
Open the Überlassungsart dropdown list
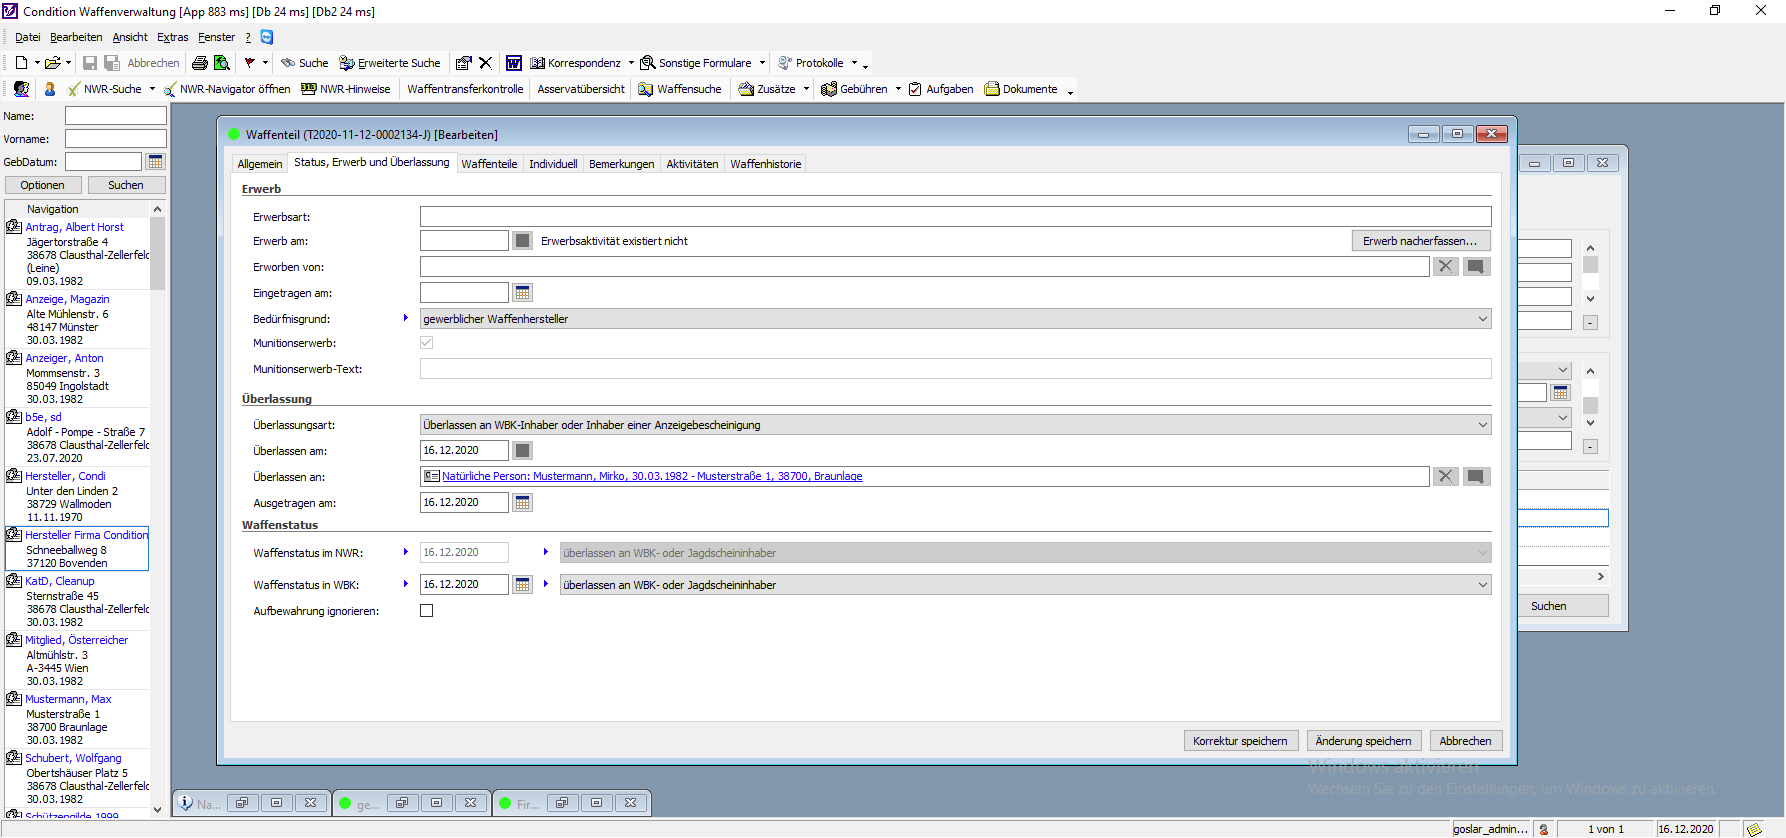pyautogui.click(x=1482, y=425)
